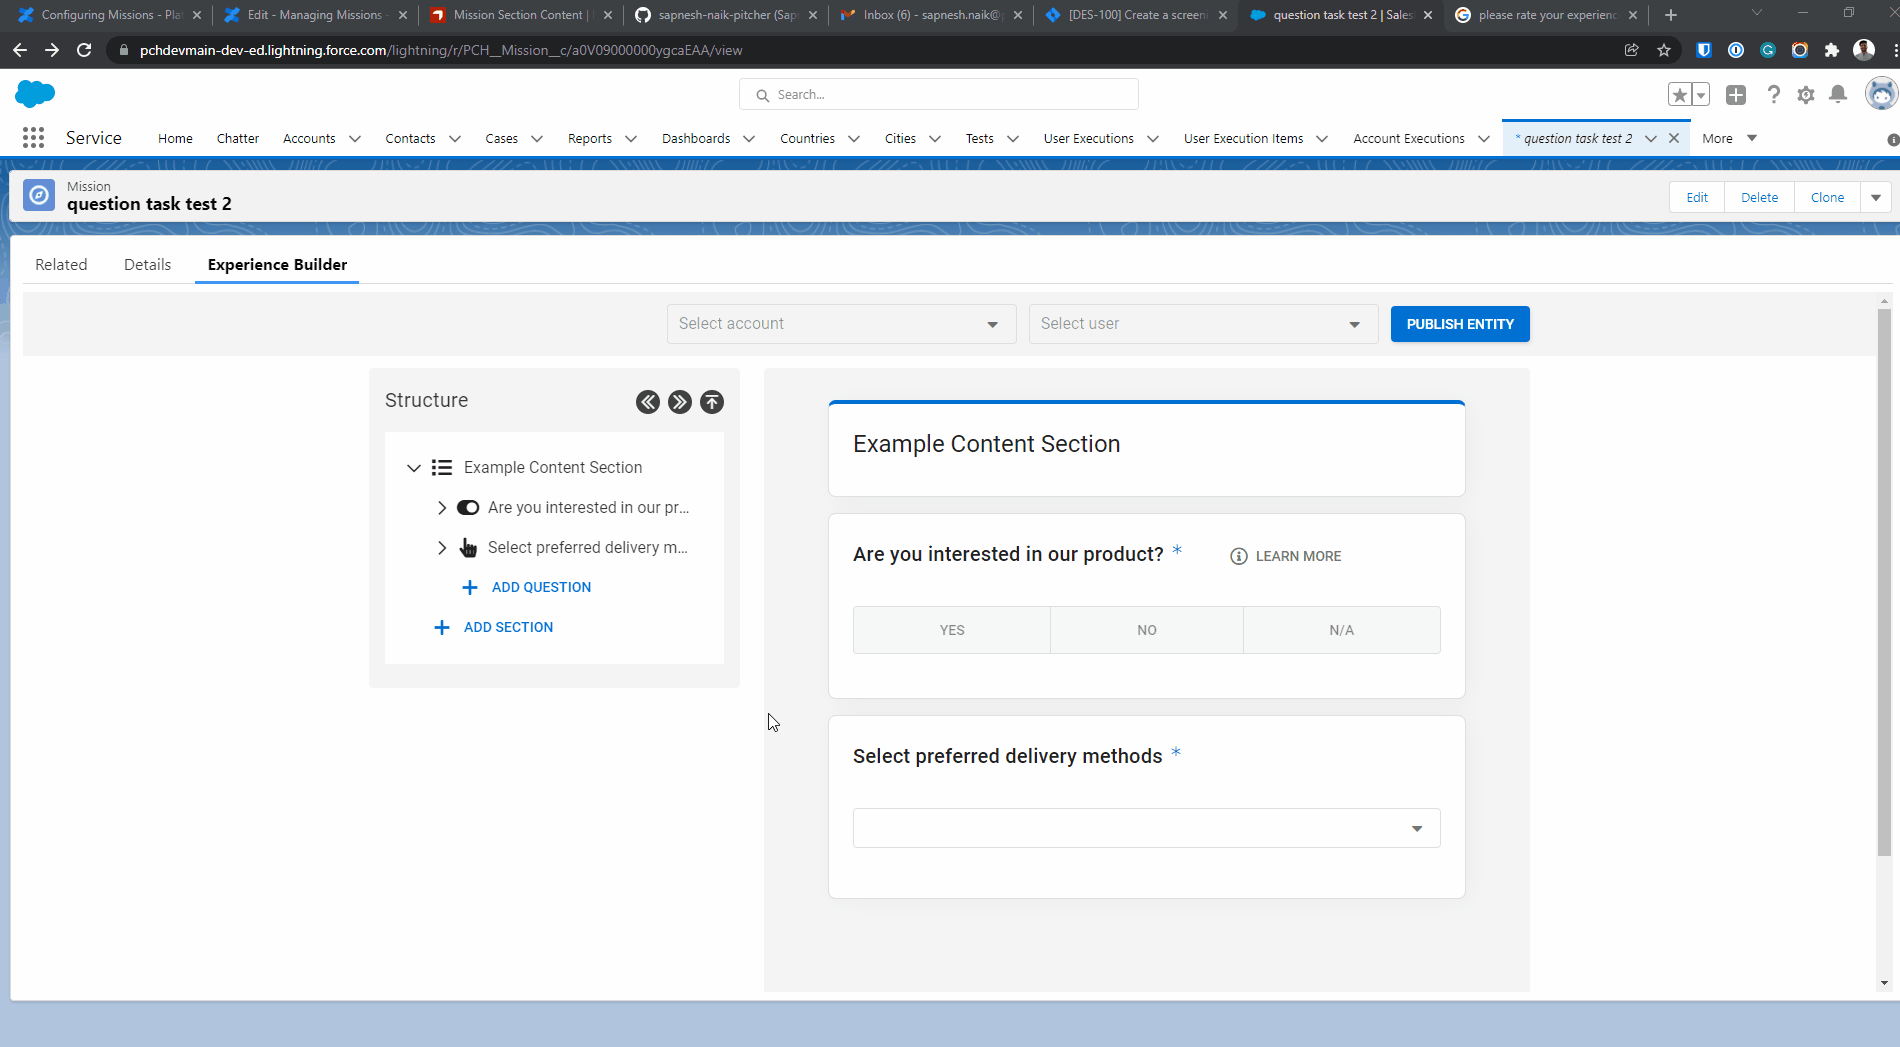Select YES for product interest question
Viewport: 1900px width, 1047px height.
pos(951,630)
